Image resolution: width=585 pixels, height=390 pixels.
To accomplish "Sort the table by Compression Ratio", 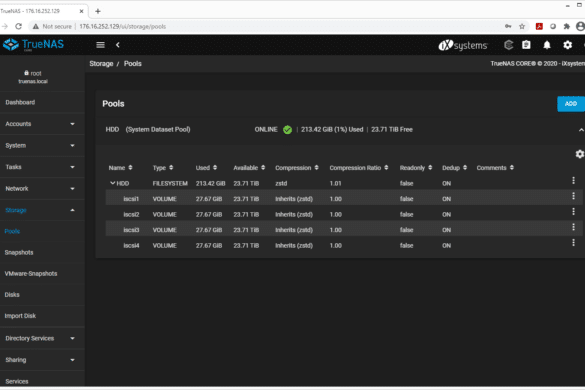I will click(359, 168).
